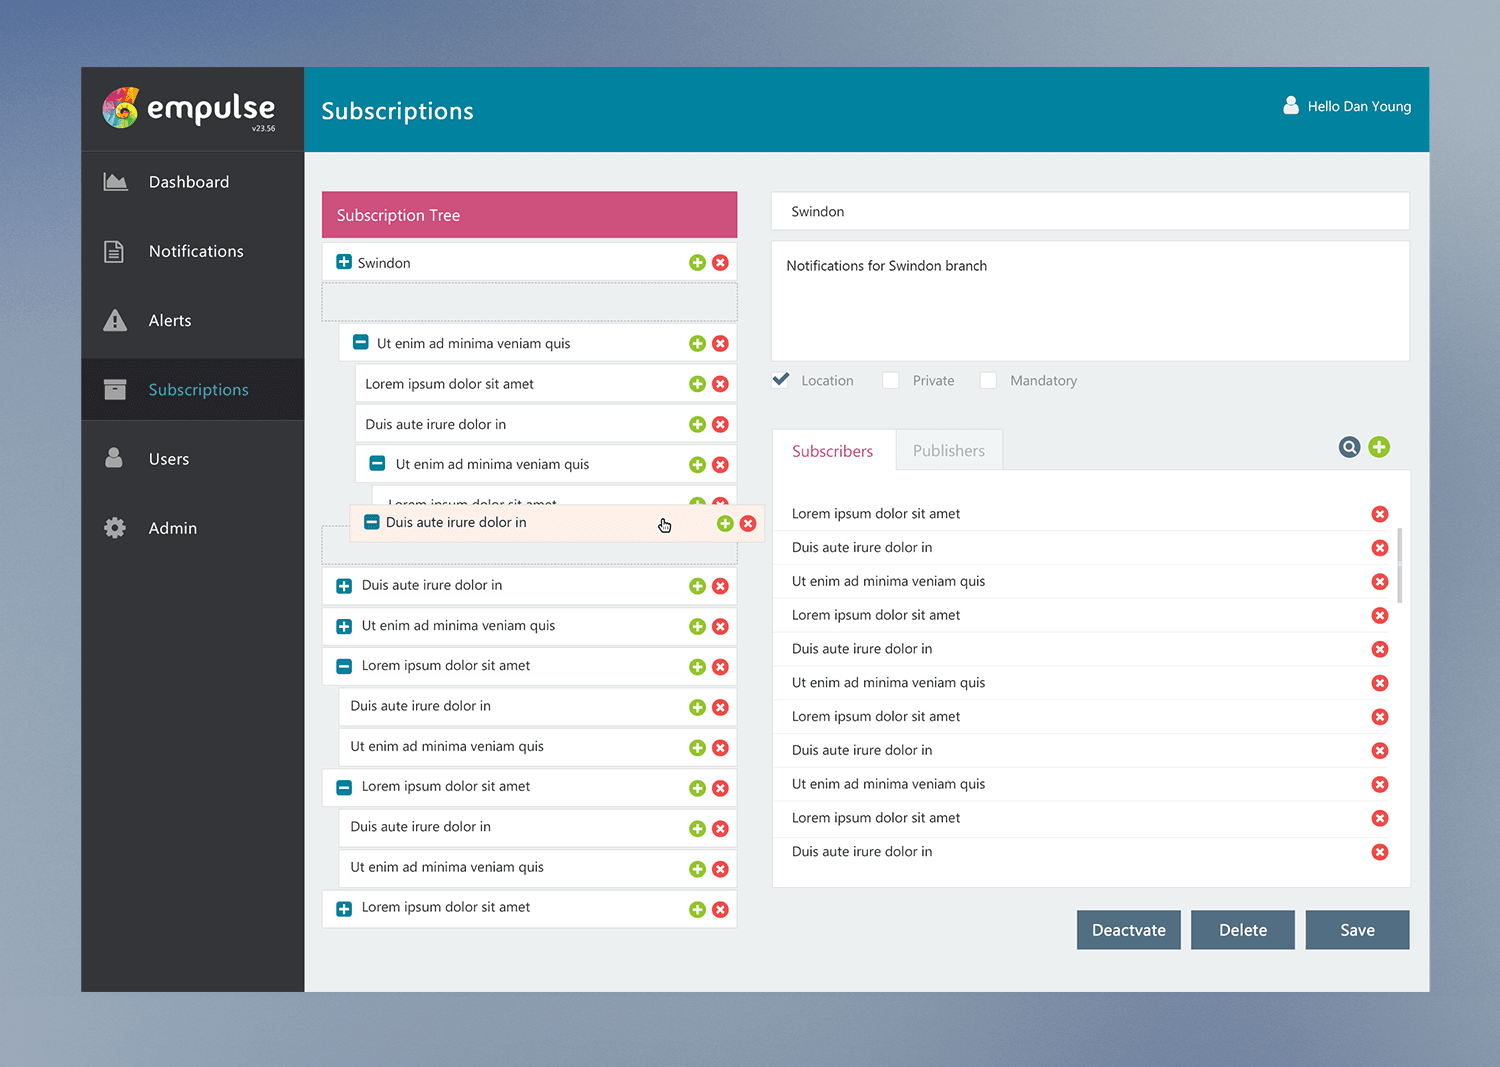Viewport: 1500px width, 1067px height.
Task: Uncheck the Location checkbox
Action: pyautogui.click(x=781, y=380)
